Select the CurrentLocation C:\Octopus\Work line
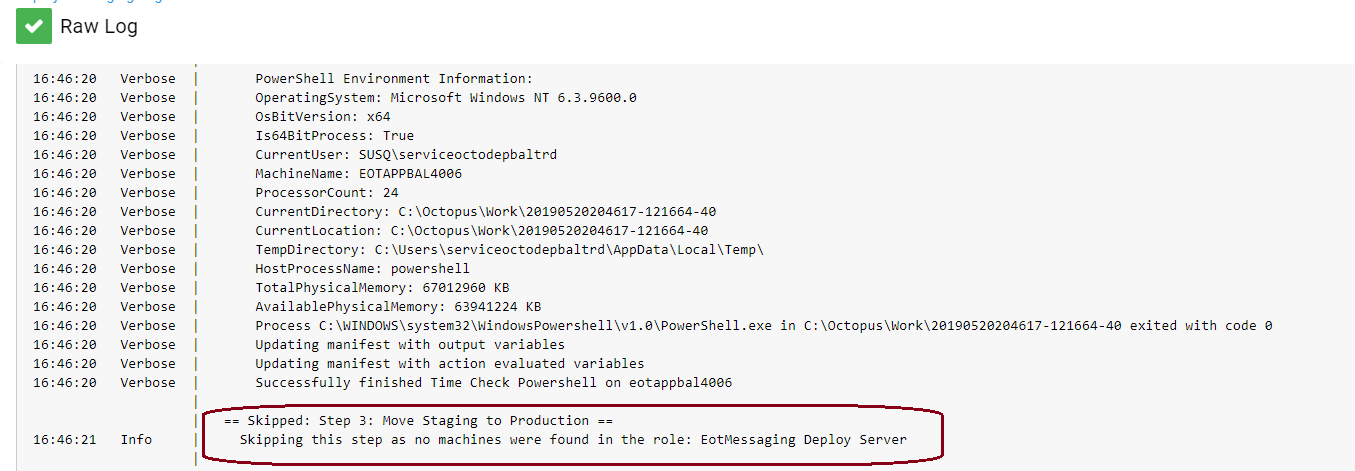The height and width of the screenshot is (471, 1355). 482,231
